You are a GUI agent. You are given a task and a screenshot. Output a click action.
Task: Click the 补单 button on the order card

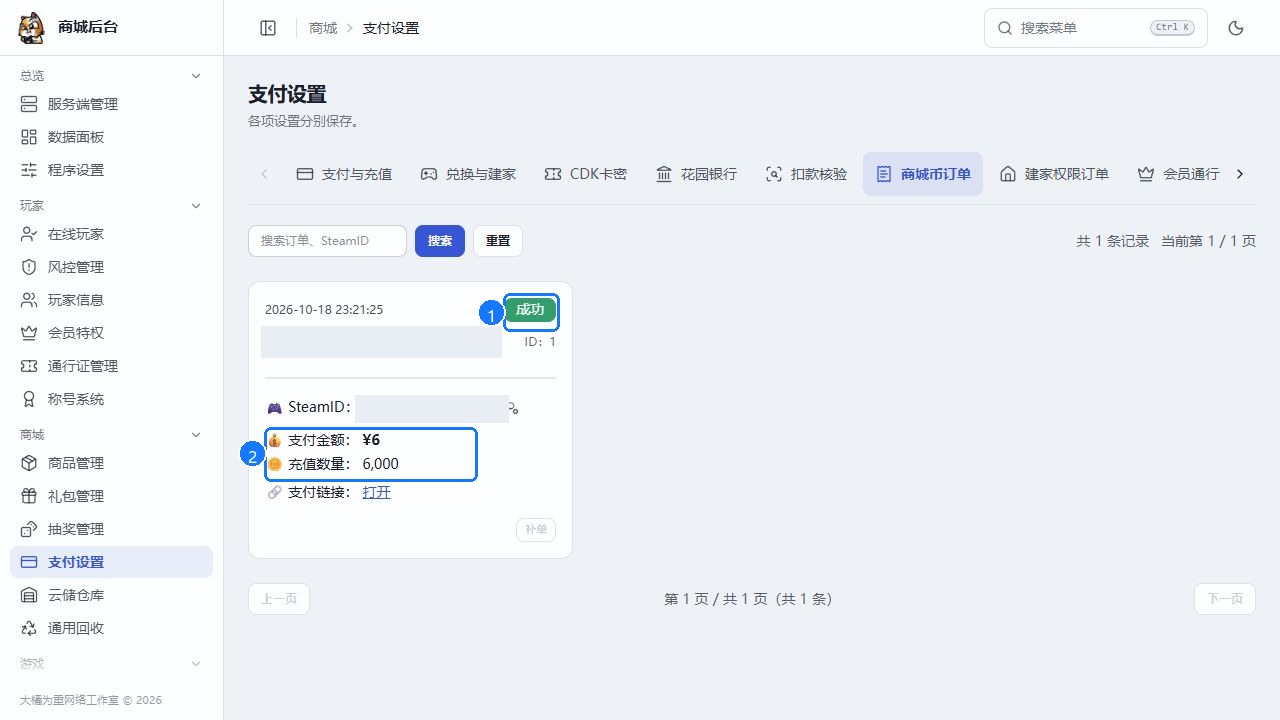click(536, 529)
